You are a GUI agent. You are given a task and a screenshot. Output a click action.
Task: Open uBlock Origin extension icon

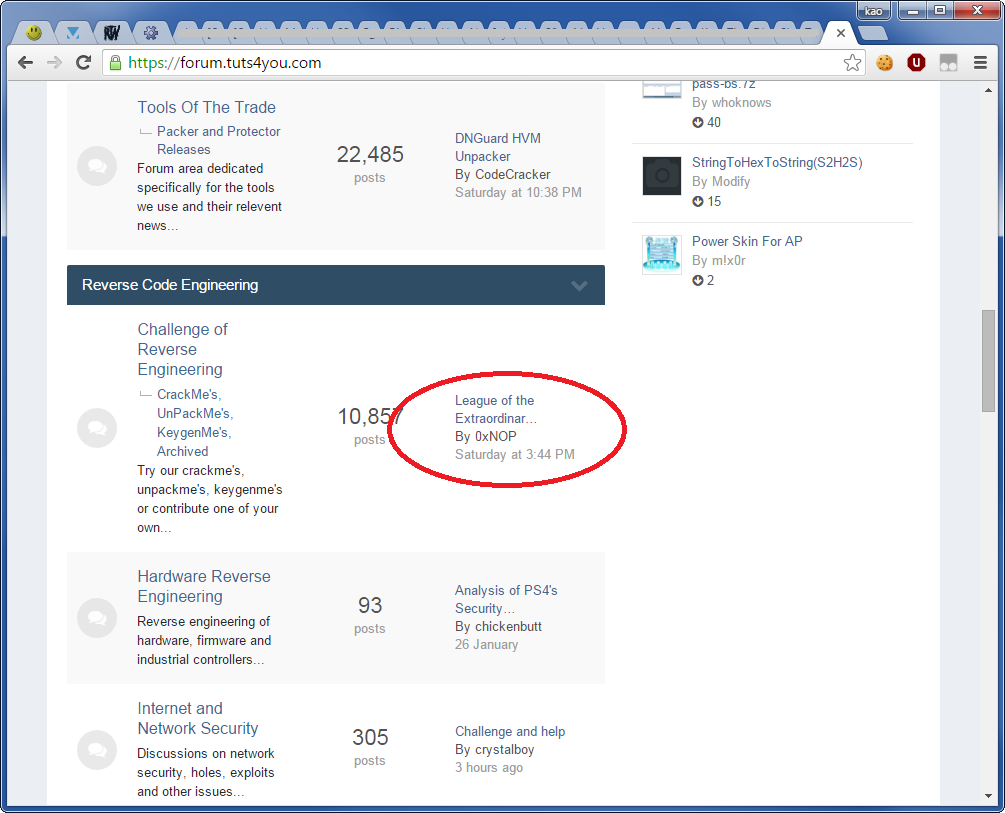(x=916, y=63)
